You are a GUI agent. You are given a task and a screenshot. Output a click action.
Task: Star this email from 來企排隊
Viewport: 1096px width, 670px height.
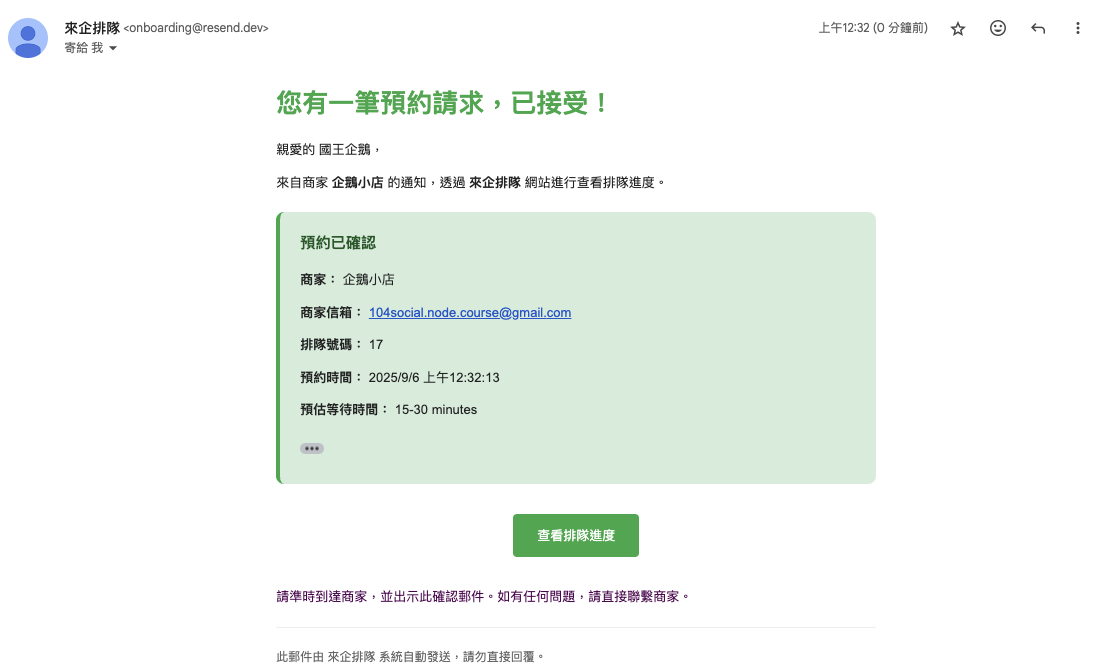pos(958,29)
